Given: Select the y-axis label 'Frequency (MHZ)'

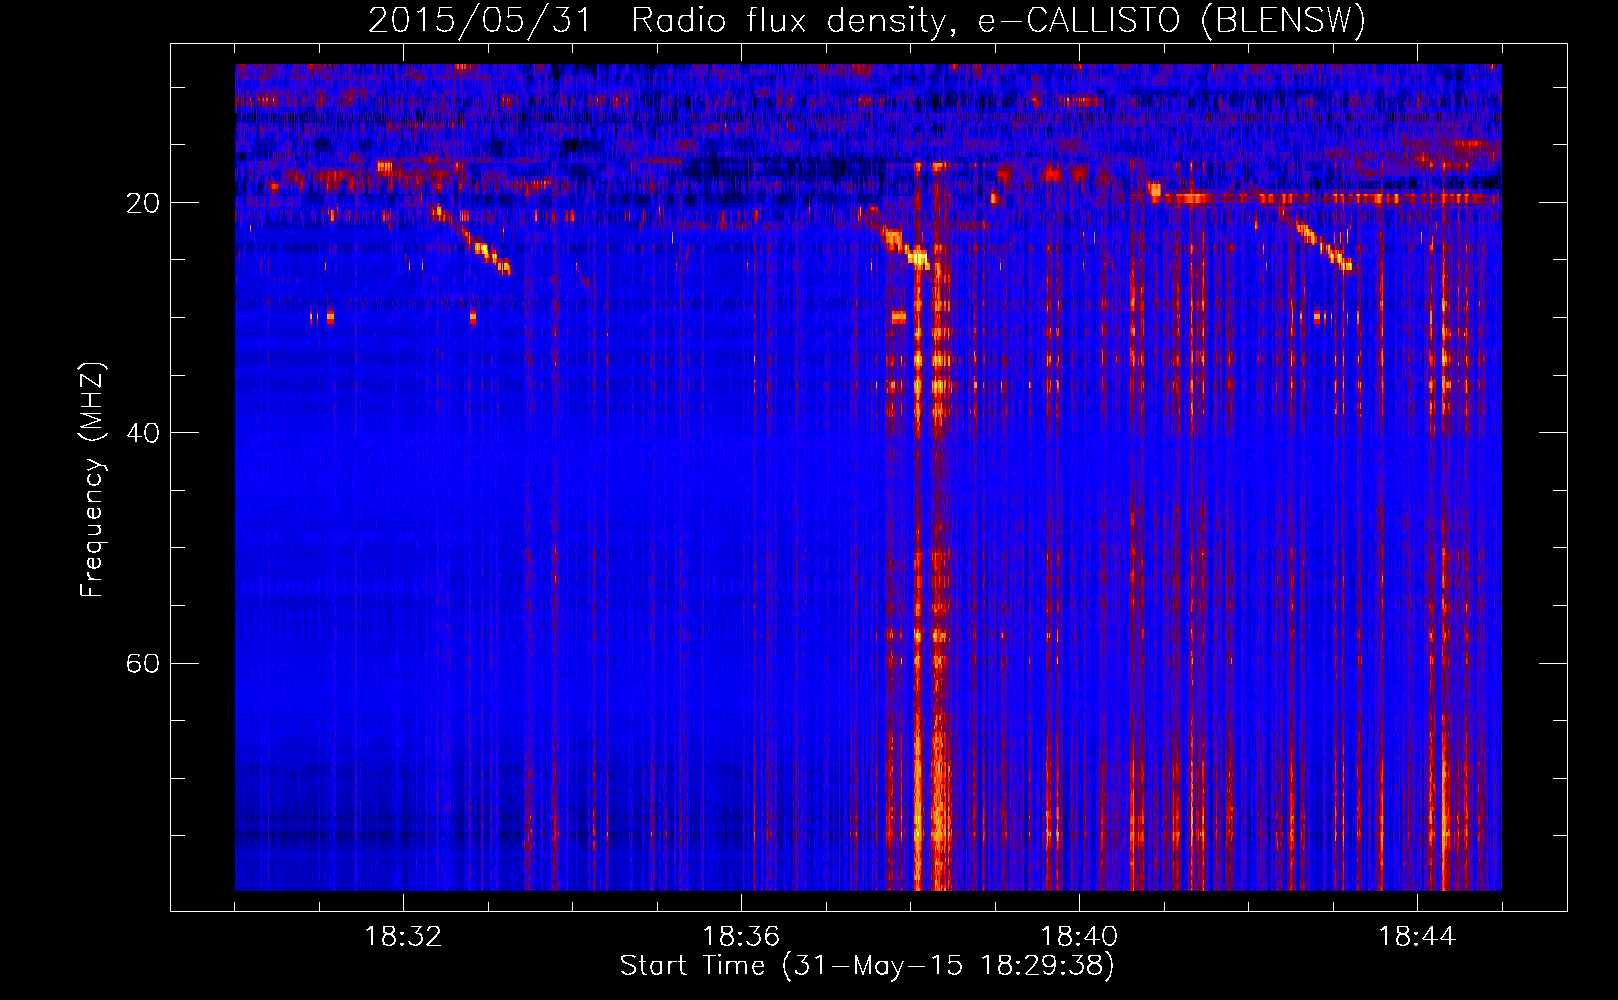Looking at the screenshot, I should [92, 479].
